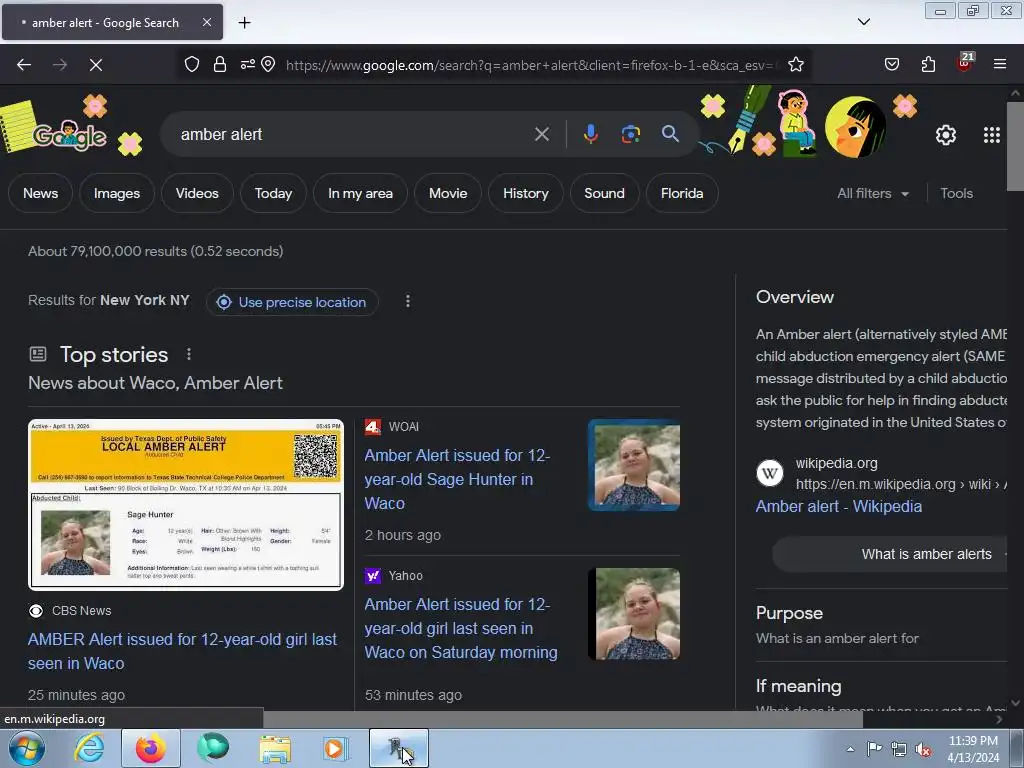
Task: Go back to the previous page
Action: click(24, 65)
